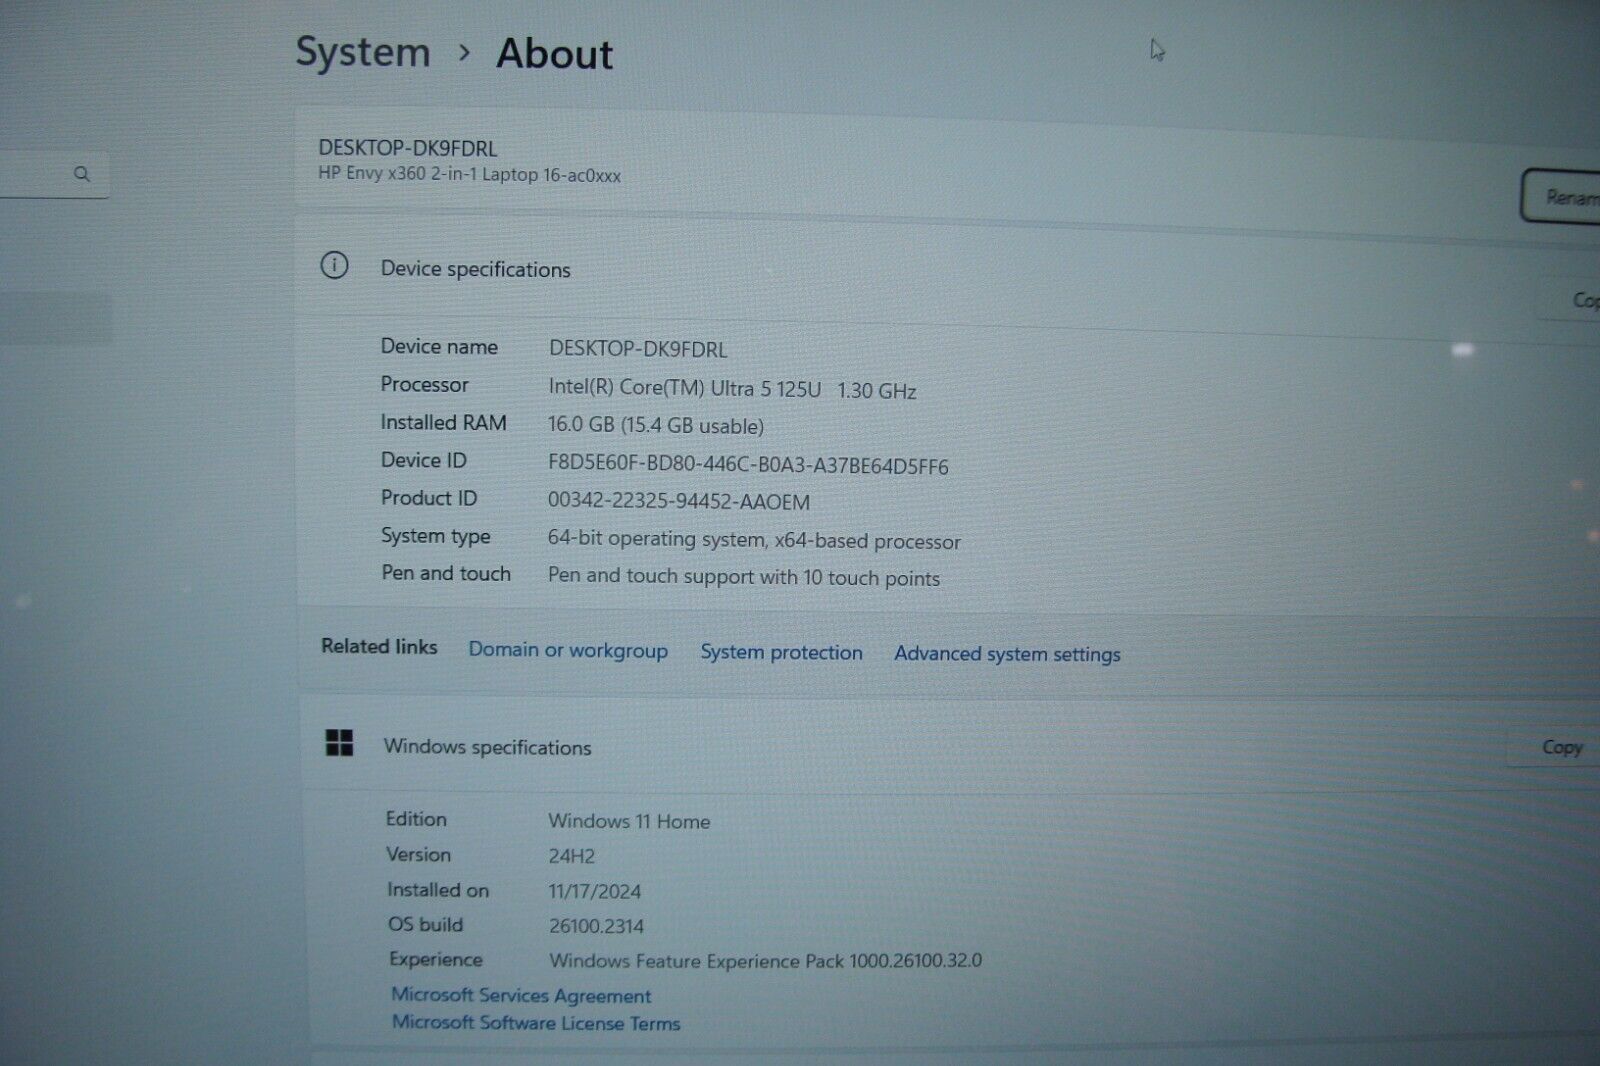Collapse the Windows specifications section header
Screen dimensions: 1600x1066
tap(900, 747)
